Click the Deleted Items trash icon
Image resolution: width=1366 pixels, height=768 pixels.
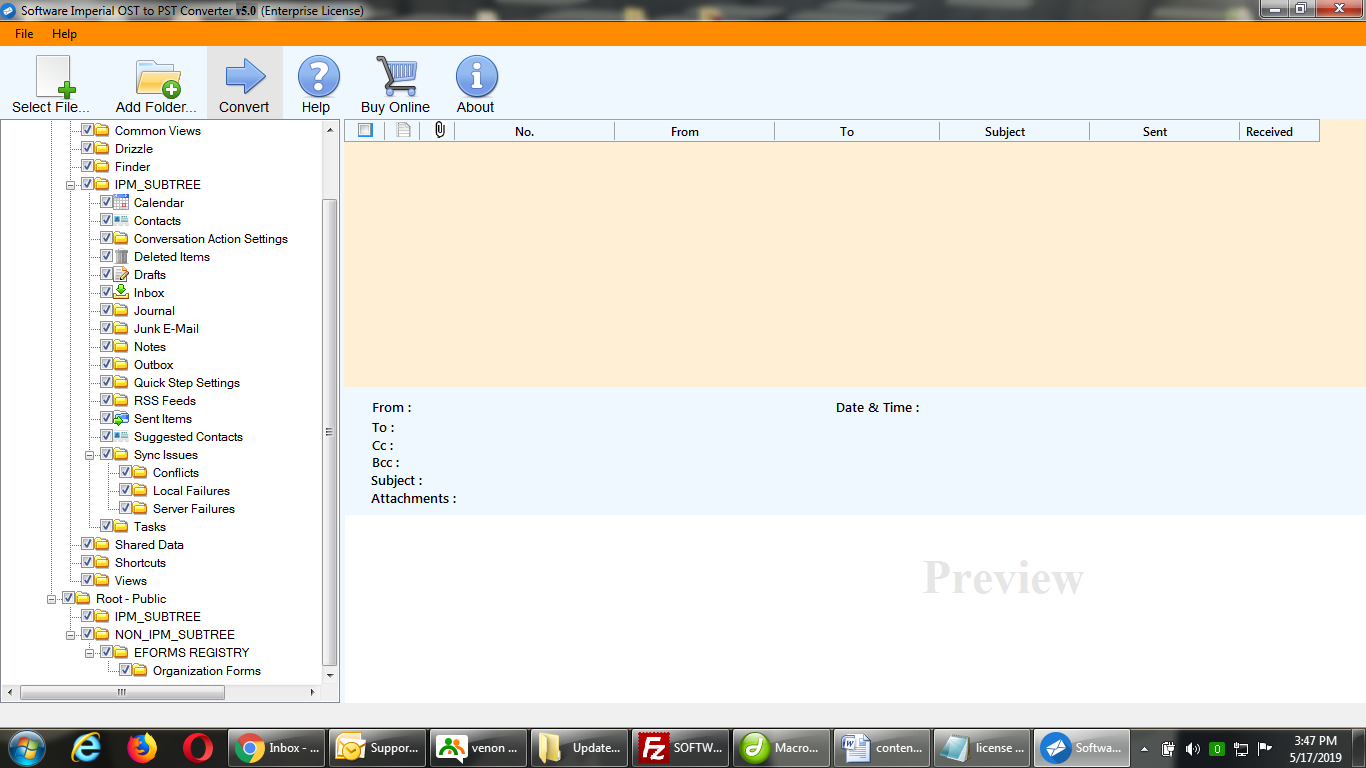coord(121,256)
